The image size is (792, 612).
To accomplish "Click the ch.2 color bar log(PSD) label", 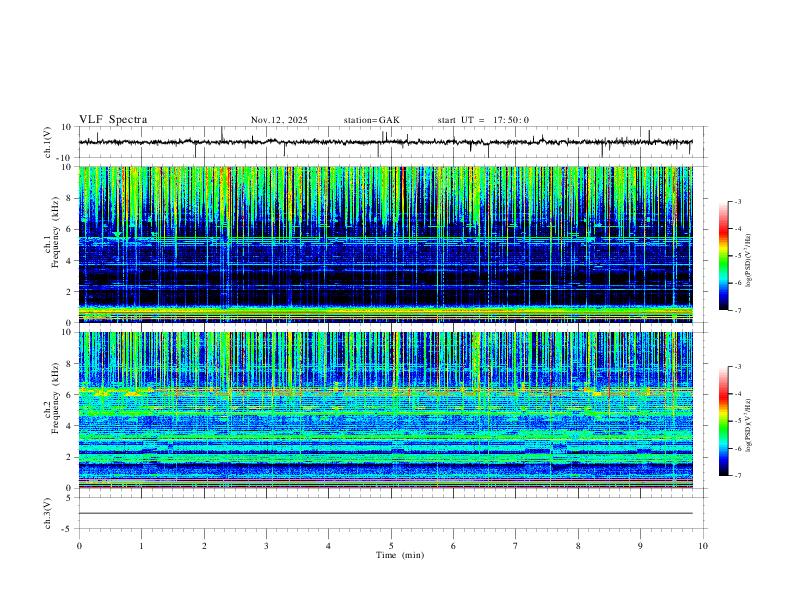I will point(749,425).
